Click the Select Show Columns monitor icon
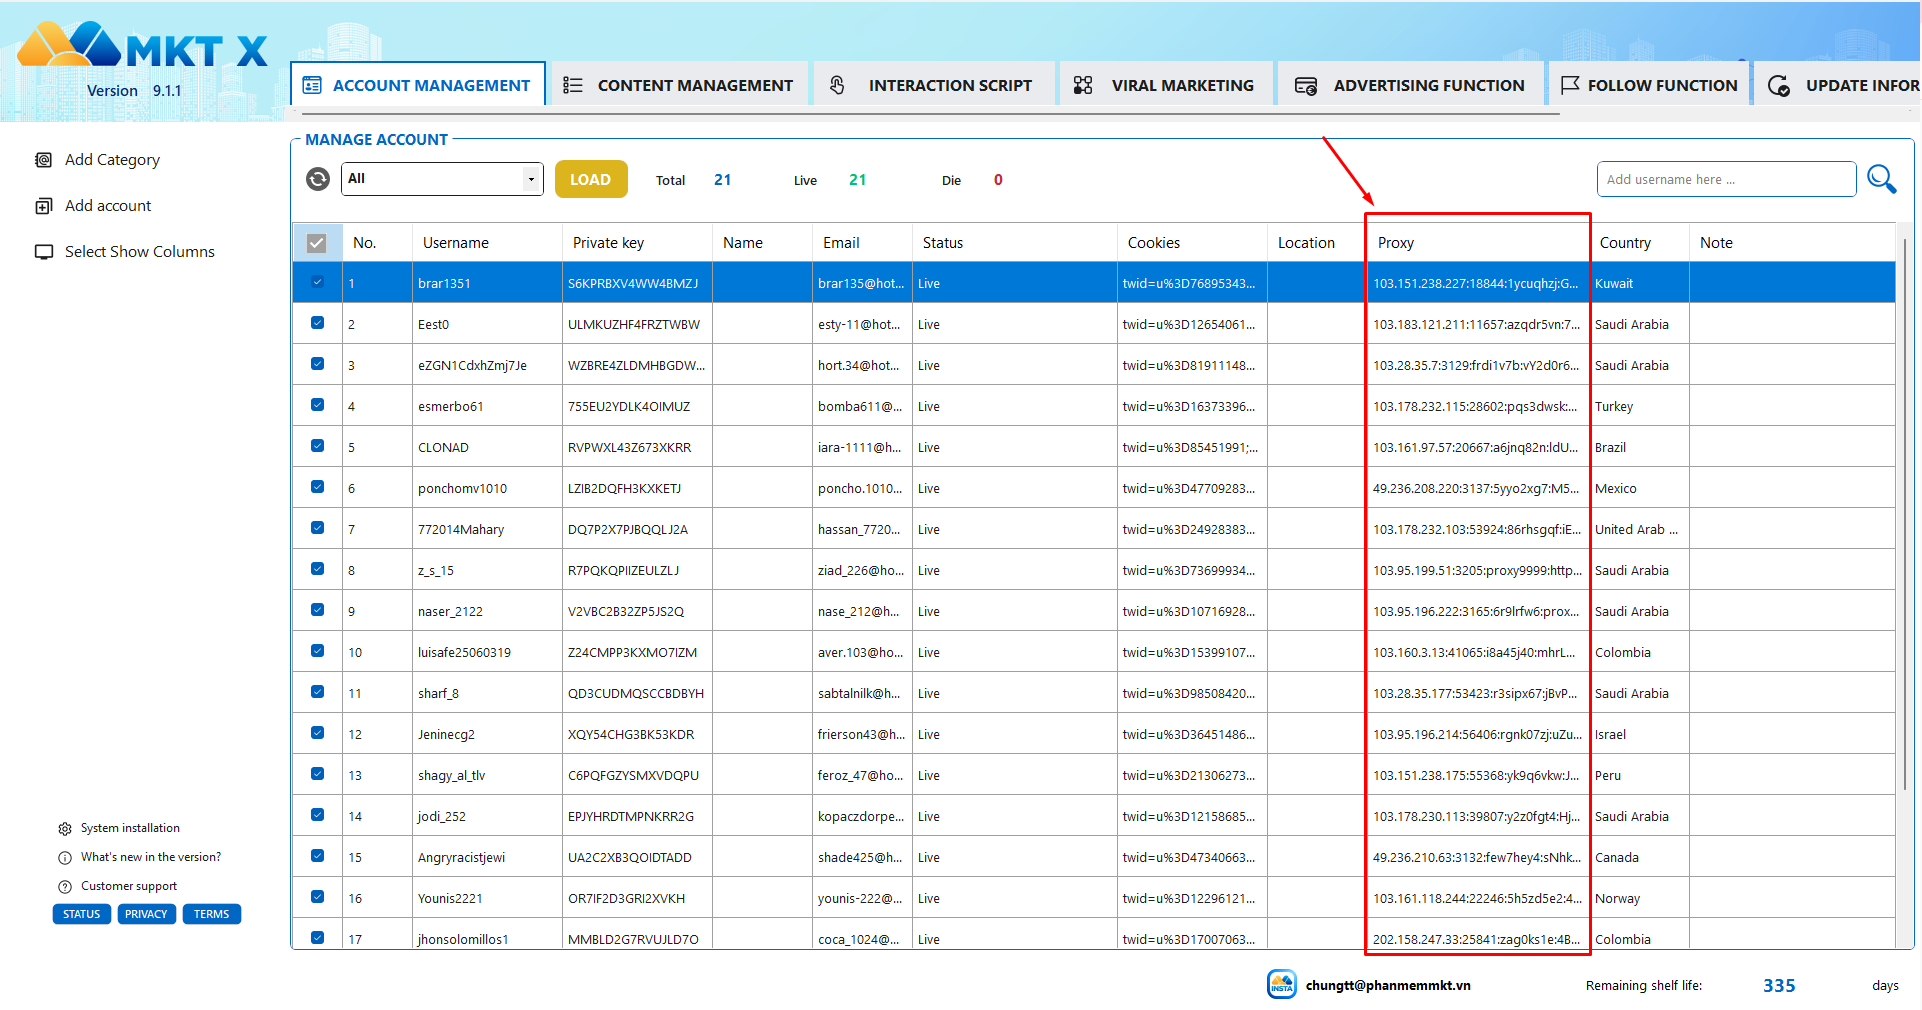1922x1010 pixels. (x=44, y=252)
